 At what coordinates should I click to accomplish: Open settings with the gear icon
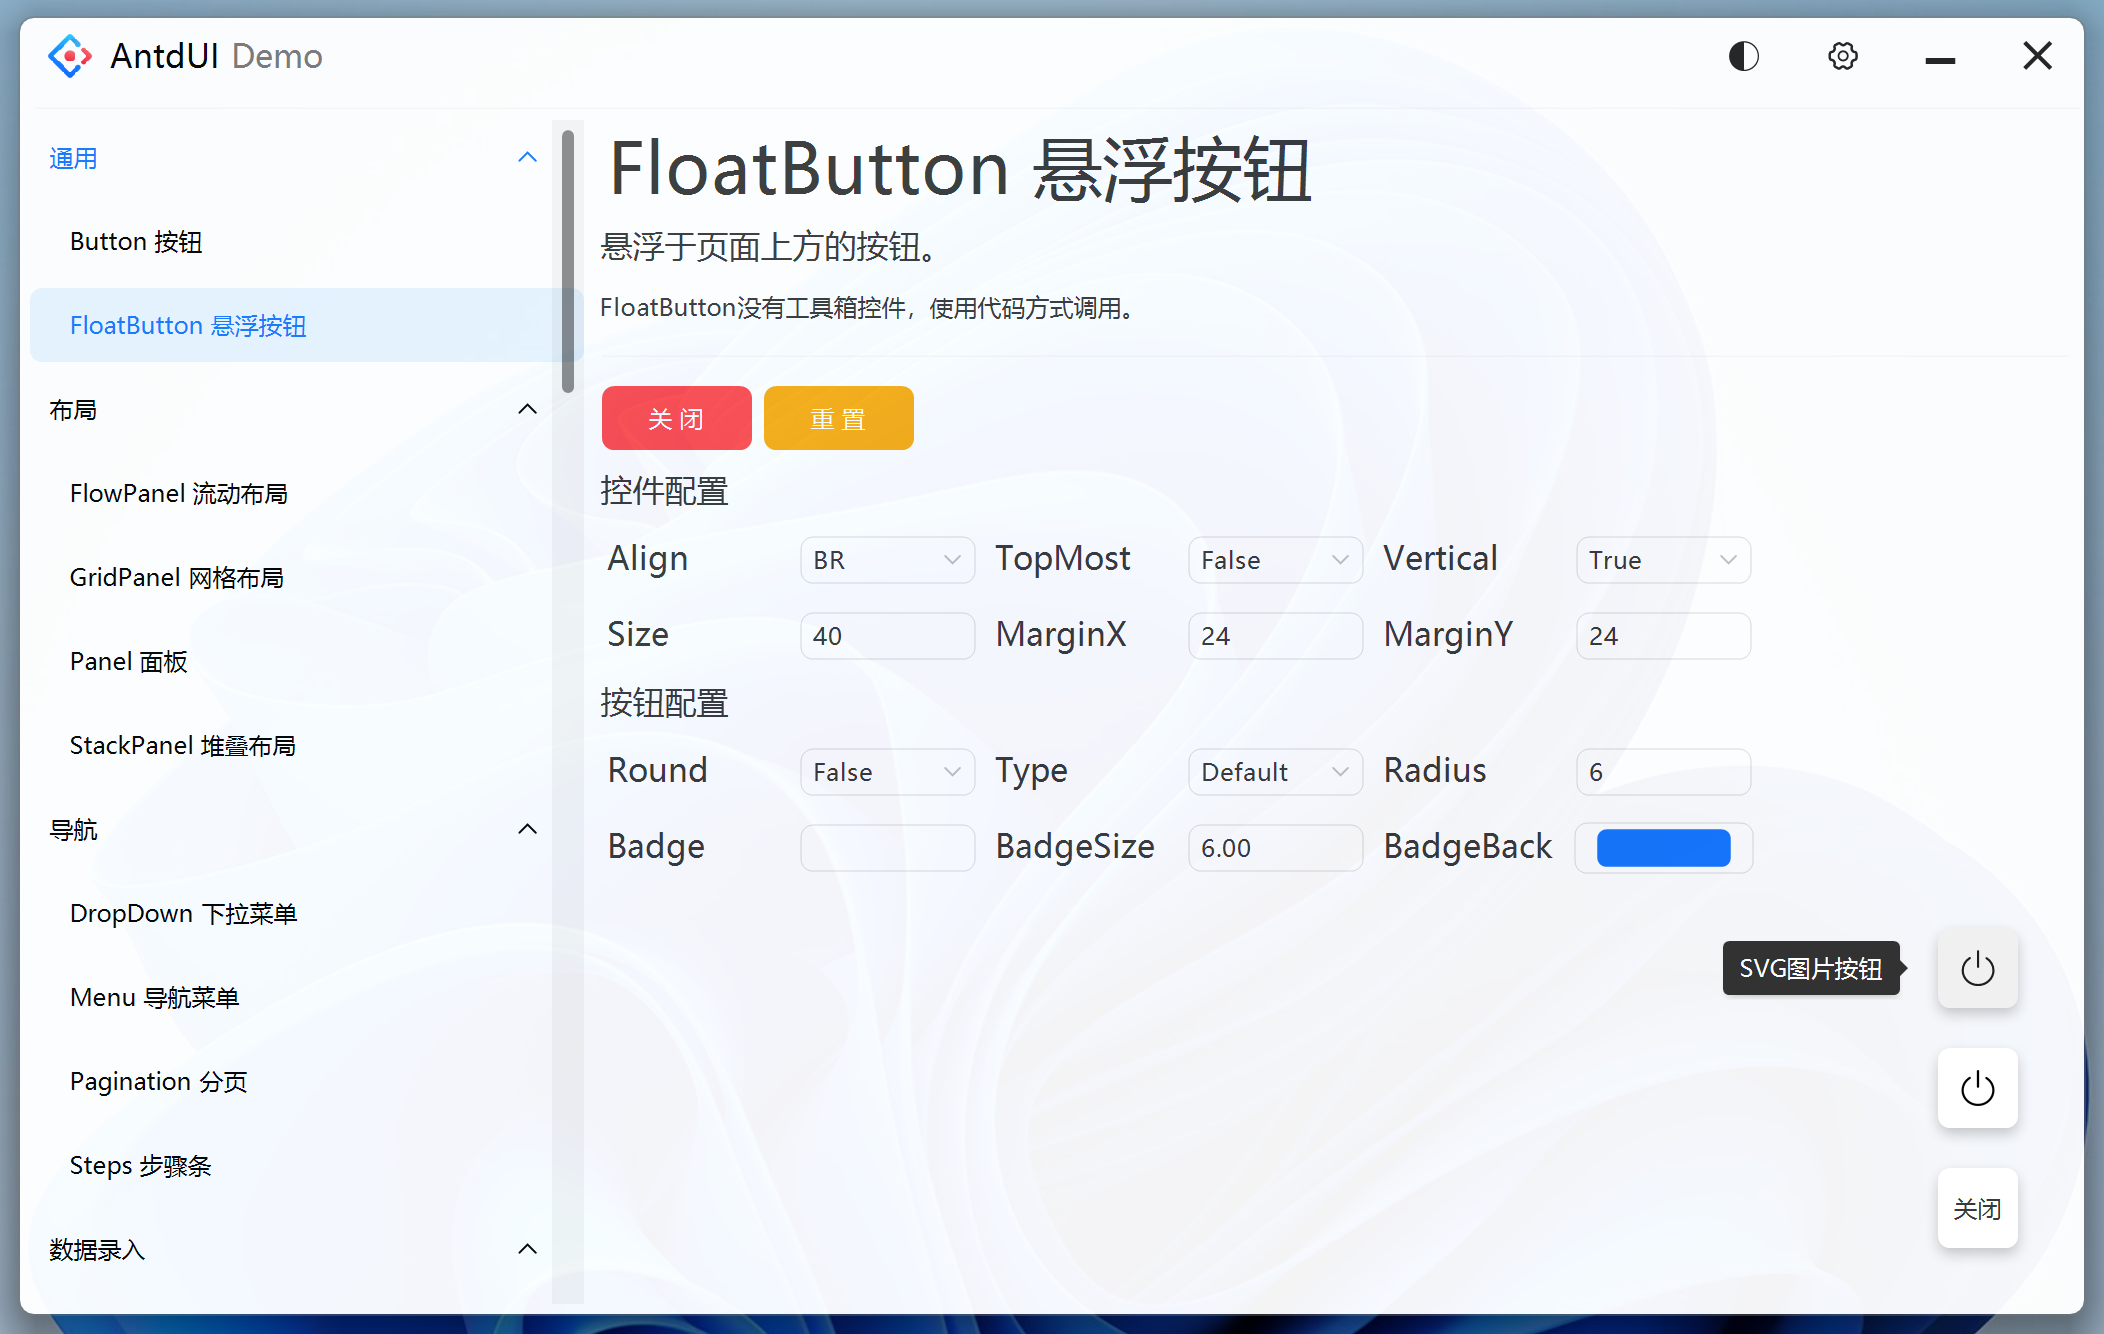point(1842,56)
